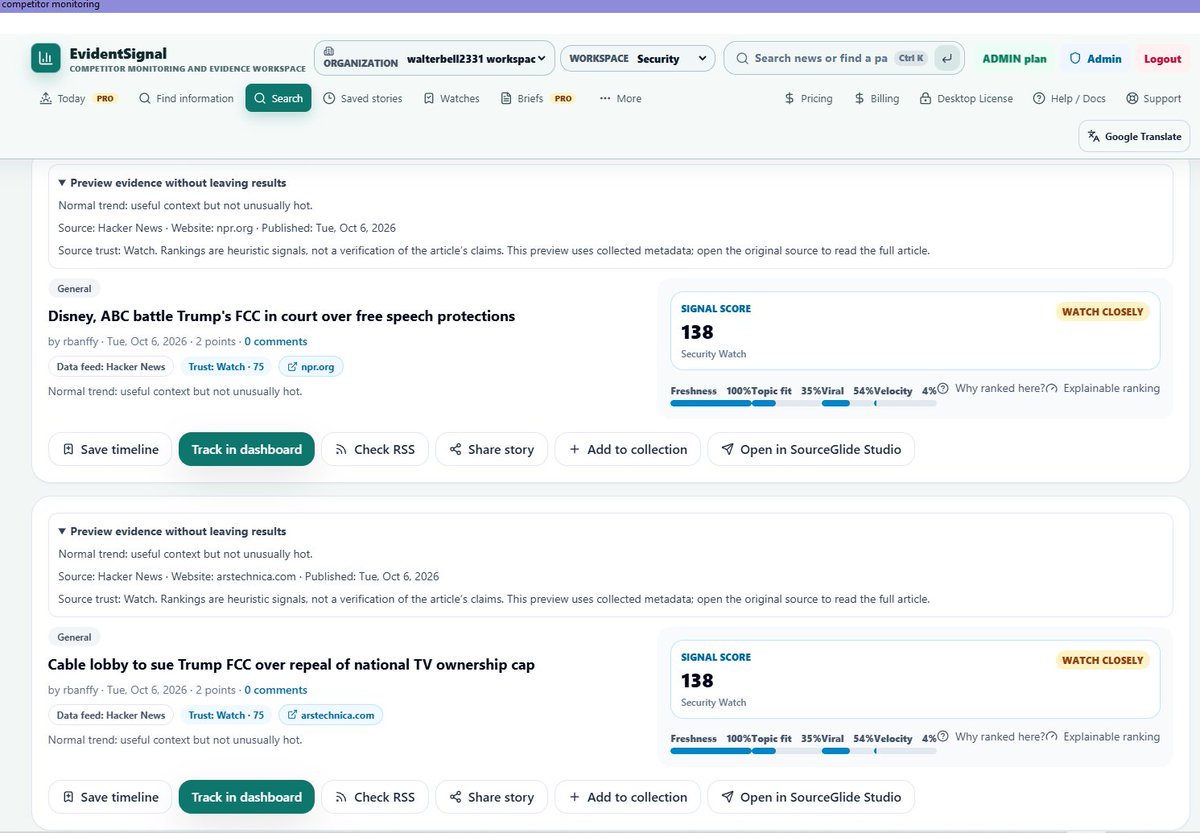Image resolution: width=1200 pixels, height=833 pixels.
Task: Save timeline for Cable lobby story
Action: pos(110,797)
